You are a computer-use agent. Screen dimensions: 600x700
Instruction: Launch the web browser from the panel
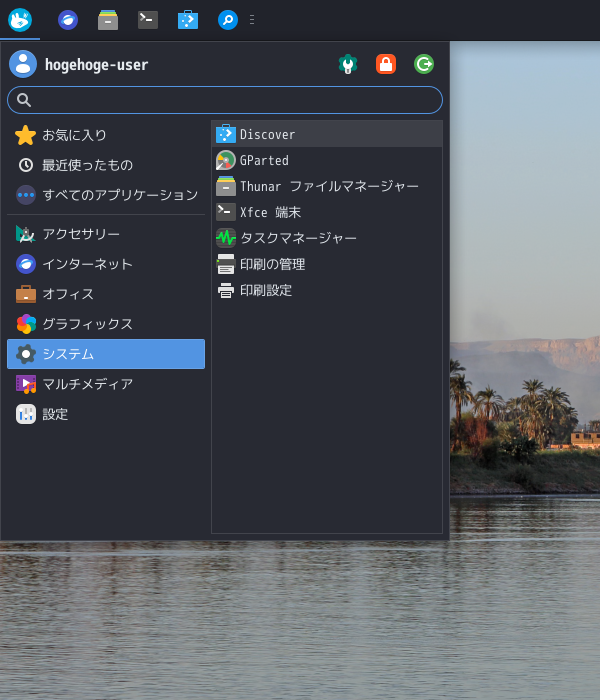[68, 20]
